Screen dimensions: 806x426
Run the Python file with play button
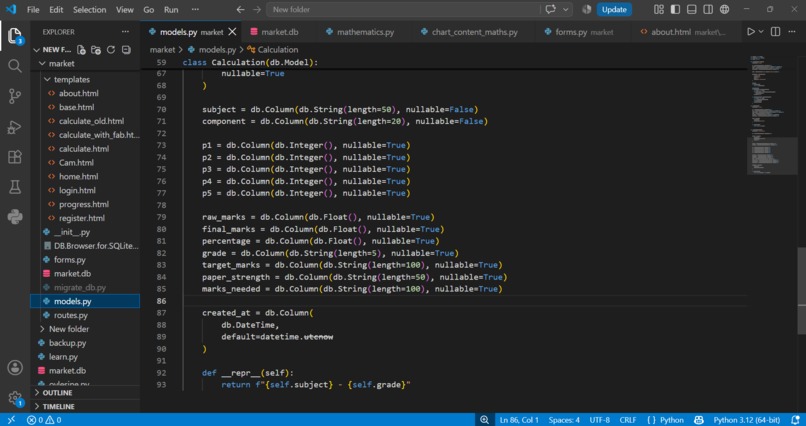pos(751,32)
